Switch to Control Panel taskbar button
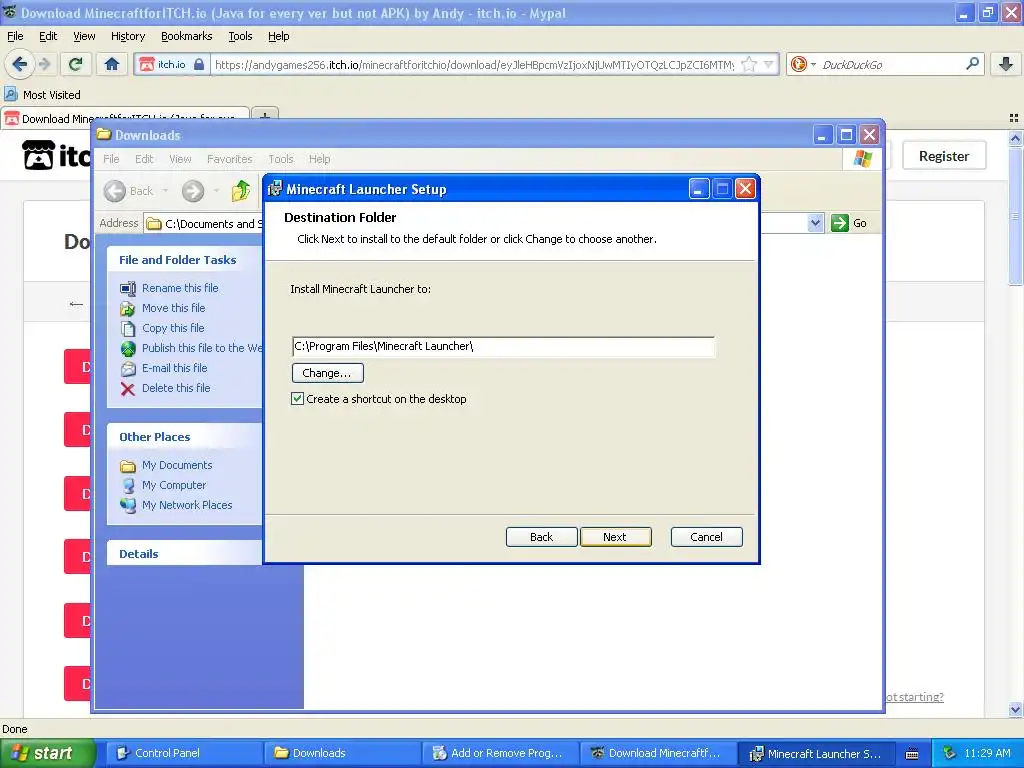This screenshot has height=768, width=1024. pyautogui.click(x=184, y=753)
